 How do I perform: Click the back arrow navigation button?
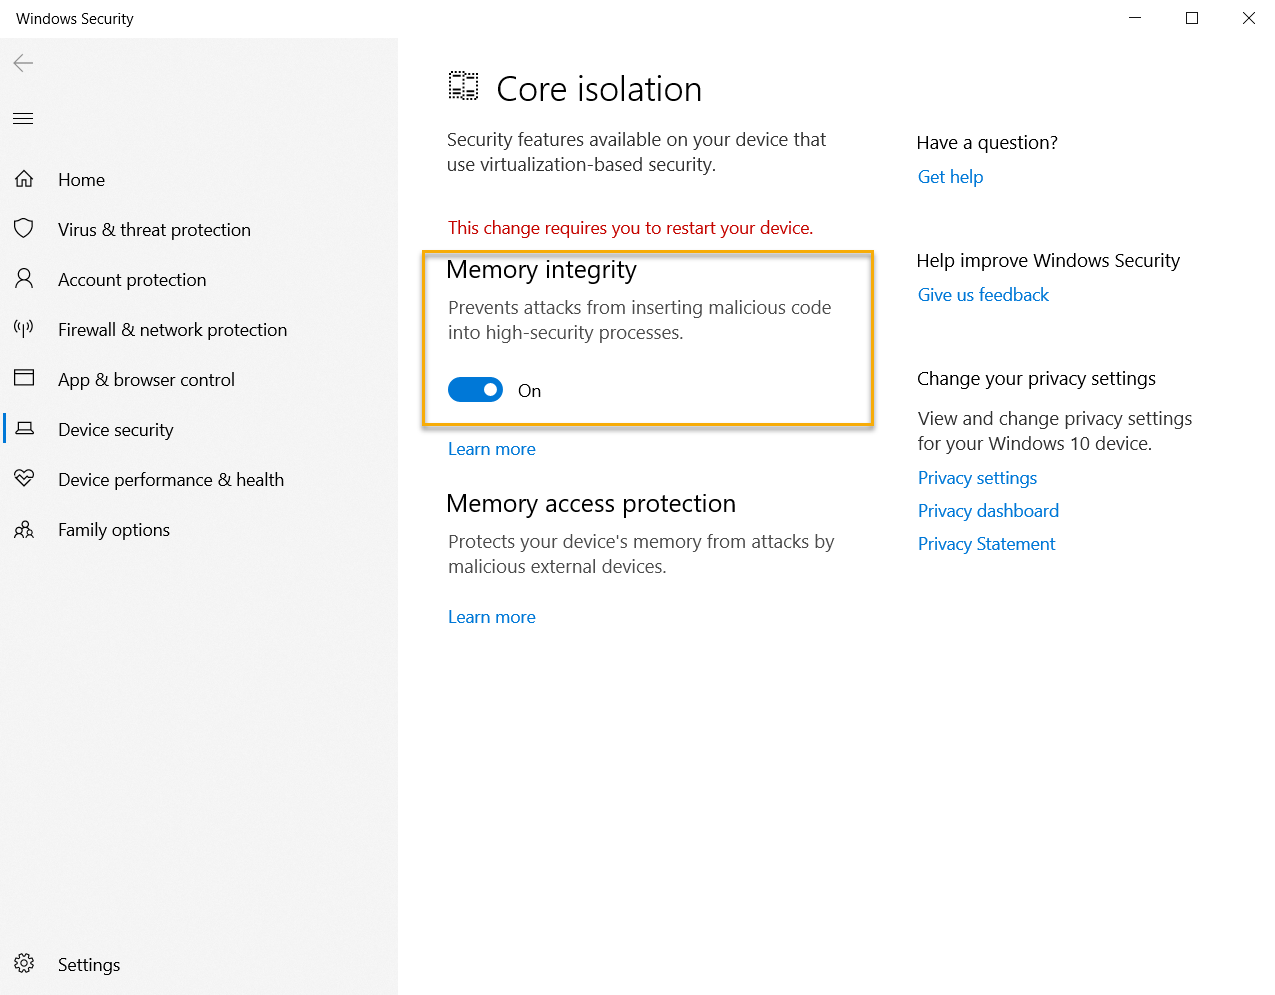coord(22,62)
